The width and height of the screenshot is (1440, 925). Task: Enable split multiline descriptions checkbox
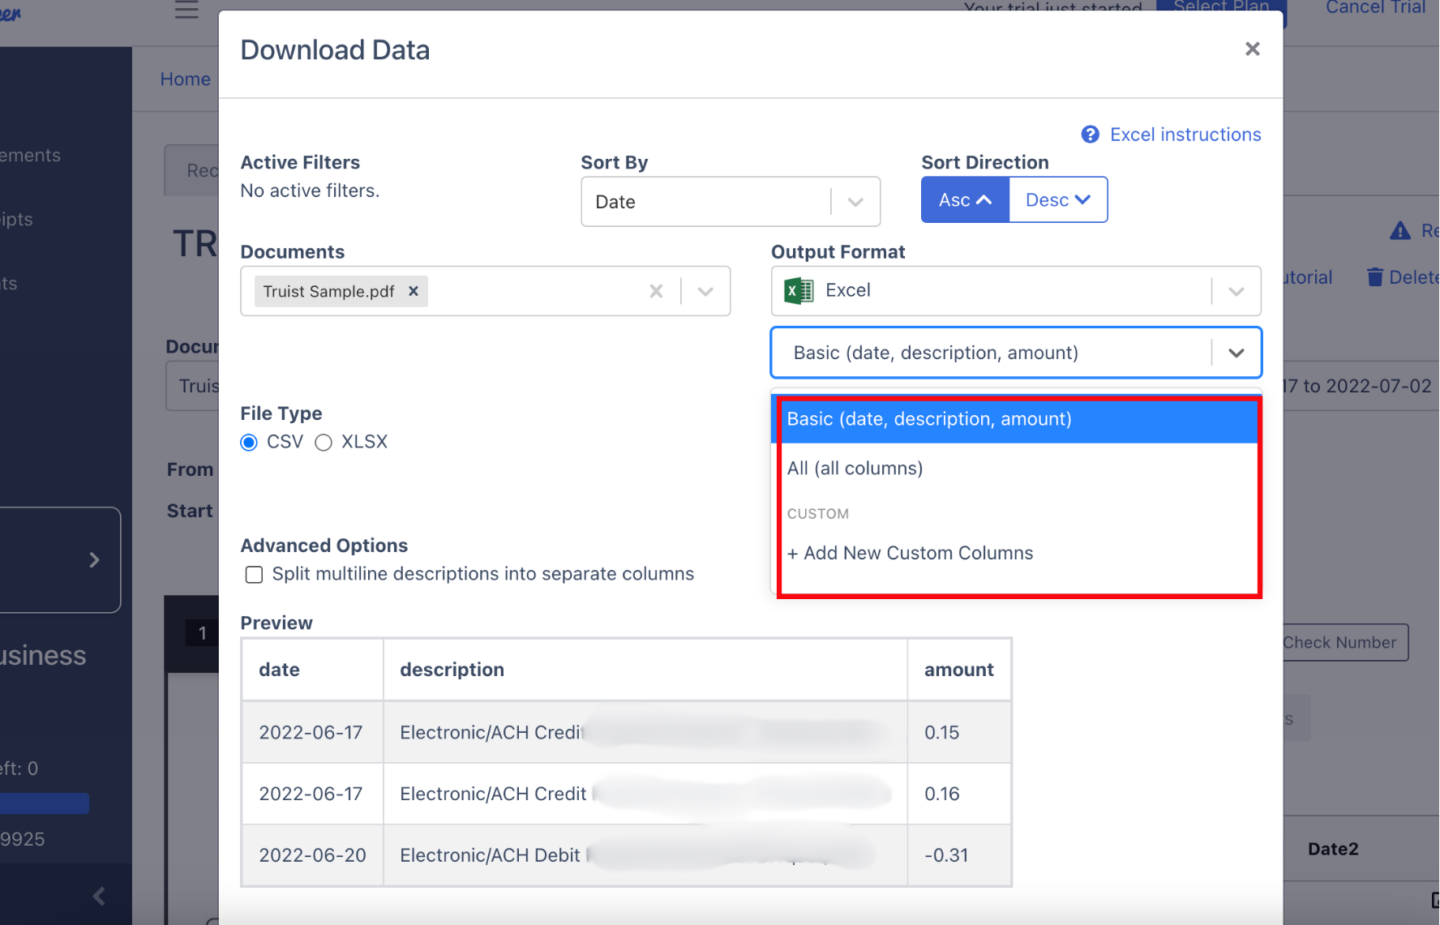[x=254, y=574]
